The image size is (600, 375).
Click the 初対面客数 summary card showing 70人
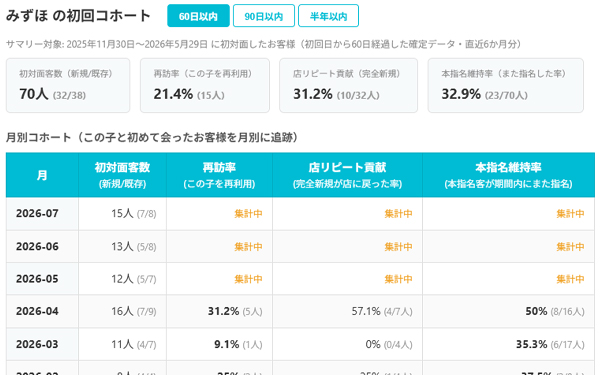coord(68,85)
